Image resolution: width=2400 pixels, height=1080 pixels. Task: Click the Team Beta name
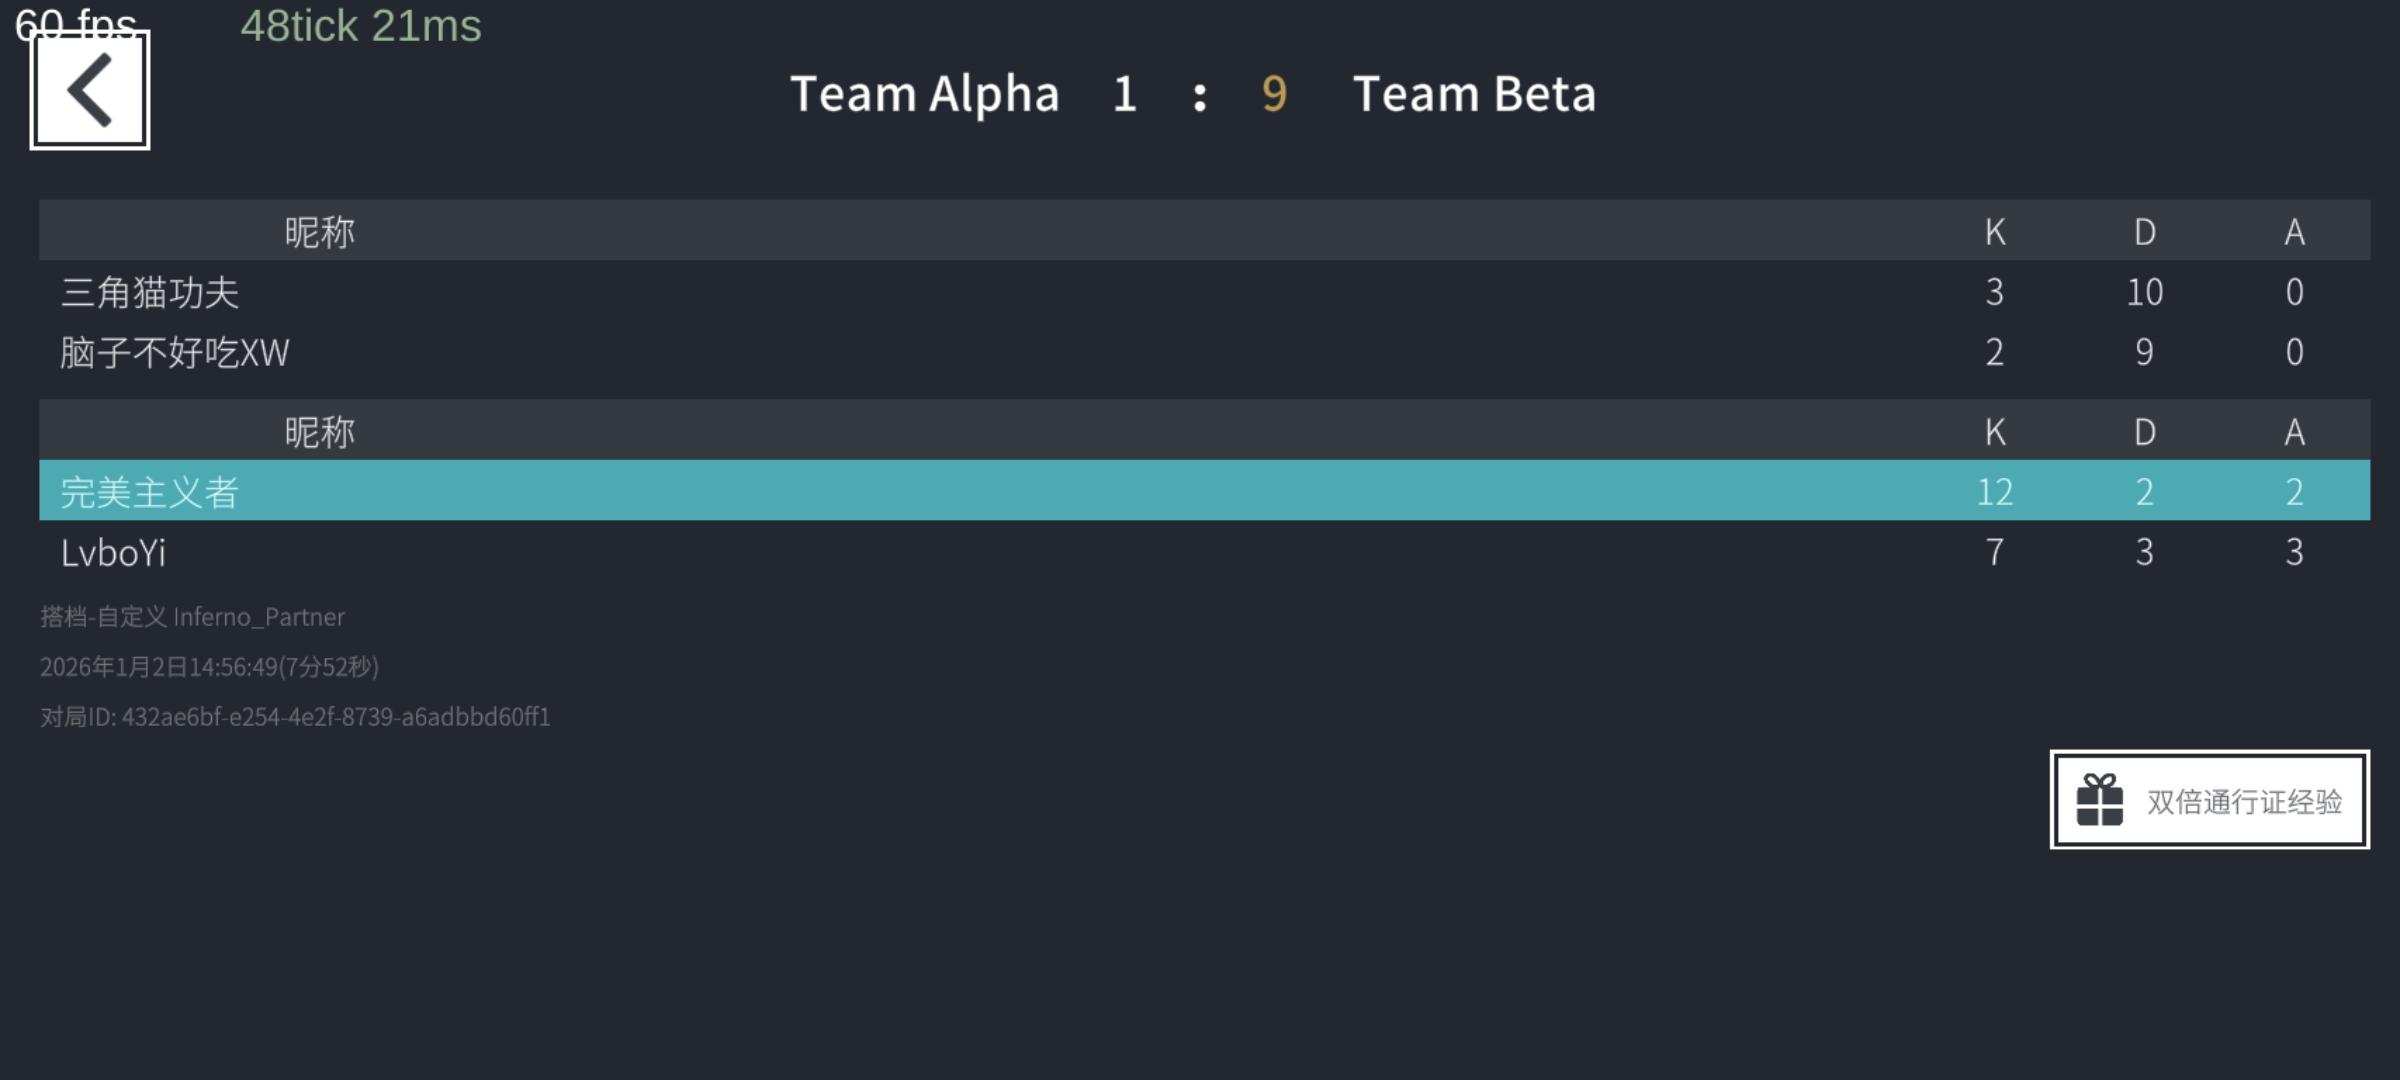pos(1474,94)
